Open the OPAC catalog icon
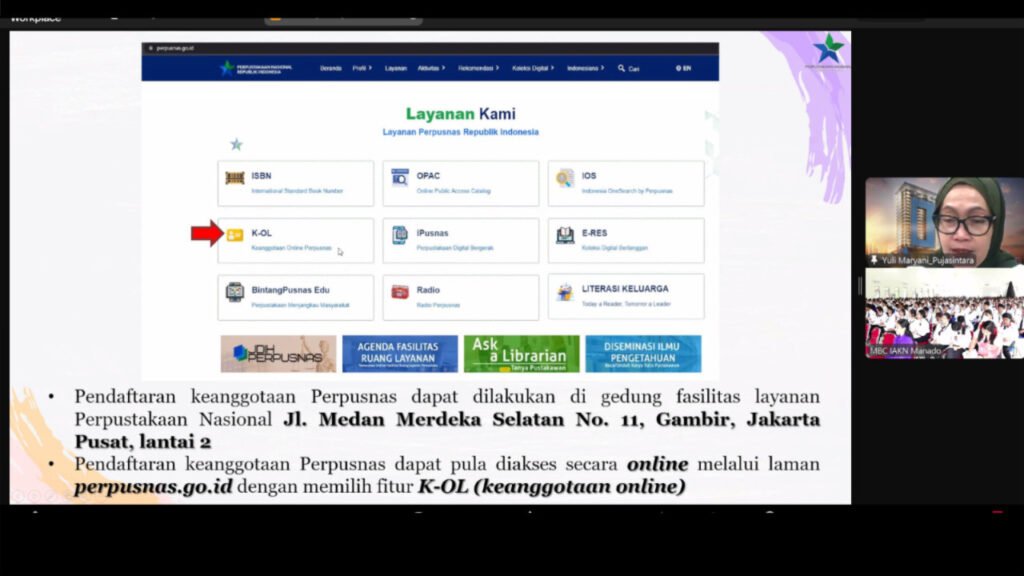 (400, 178)
